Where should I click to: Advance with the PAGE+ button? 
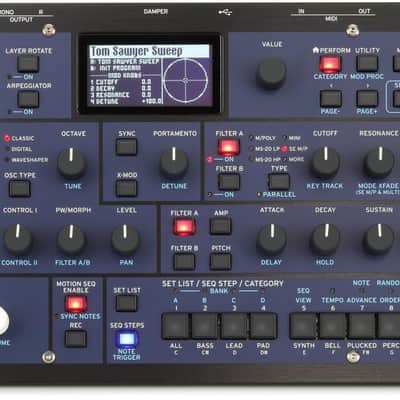pos(367,99)
